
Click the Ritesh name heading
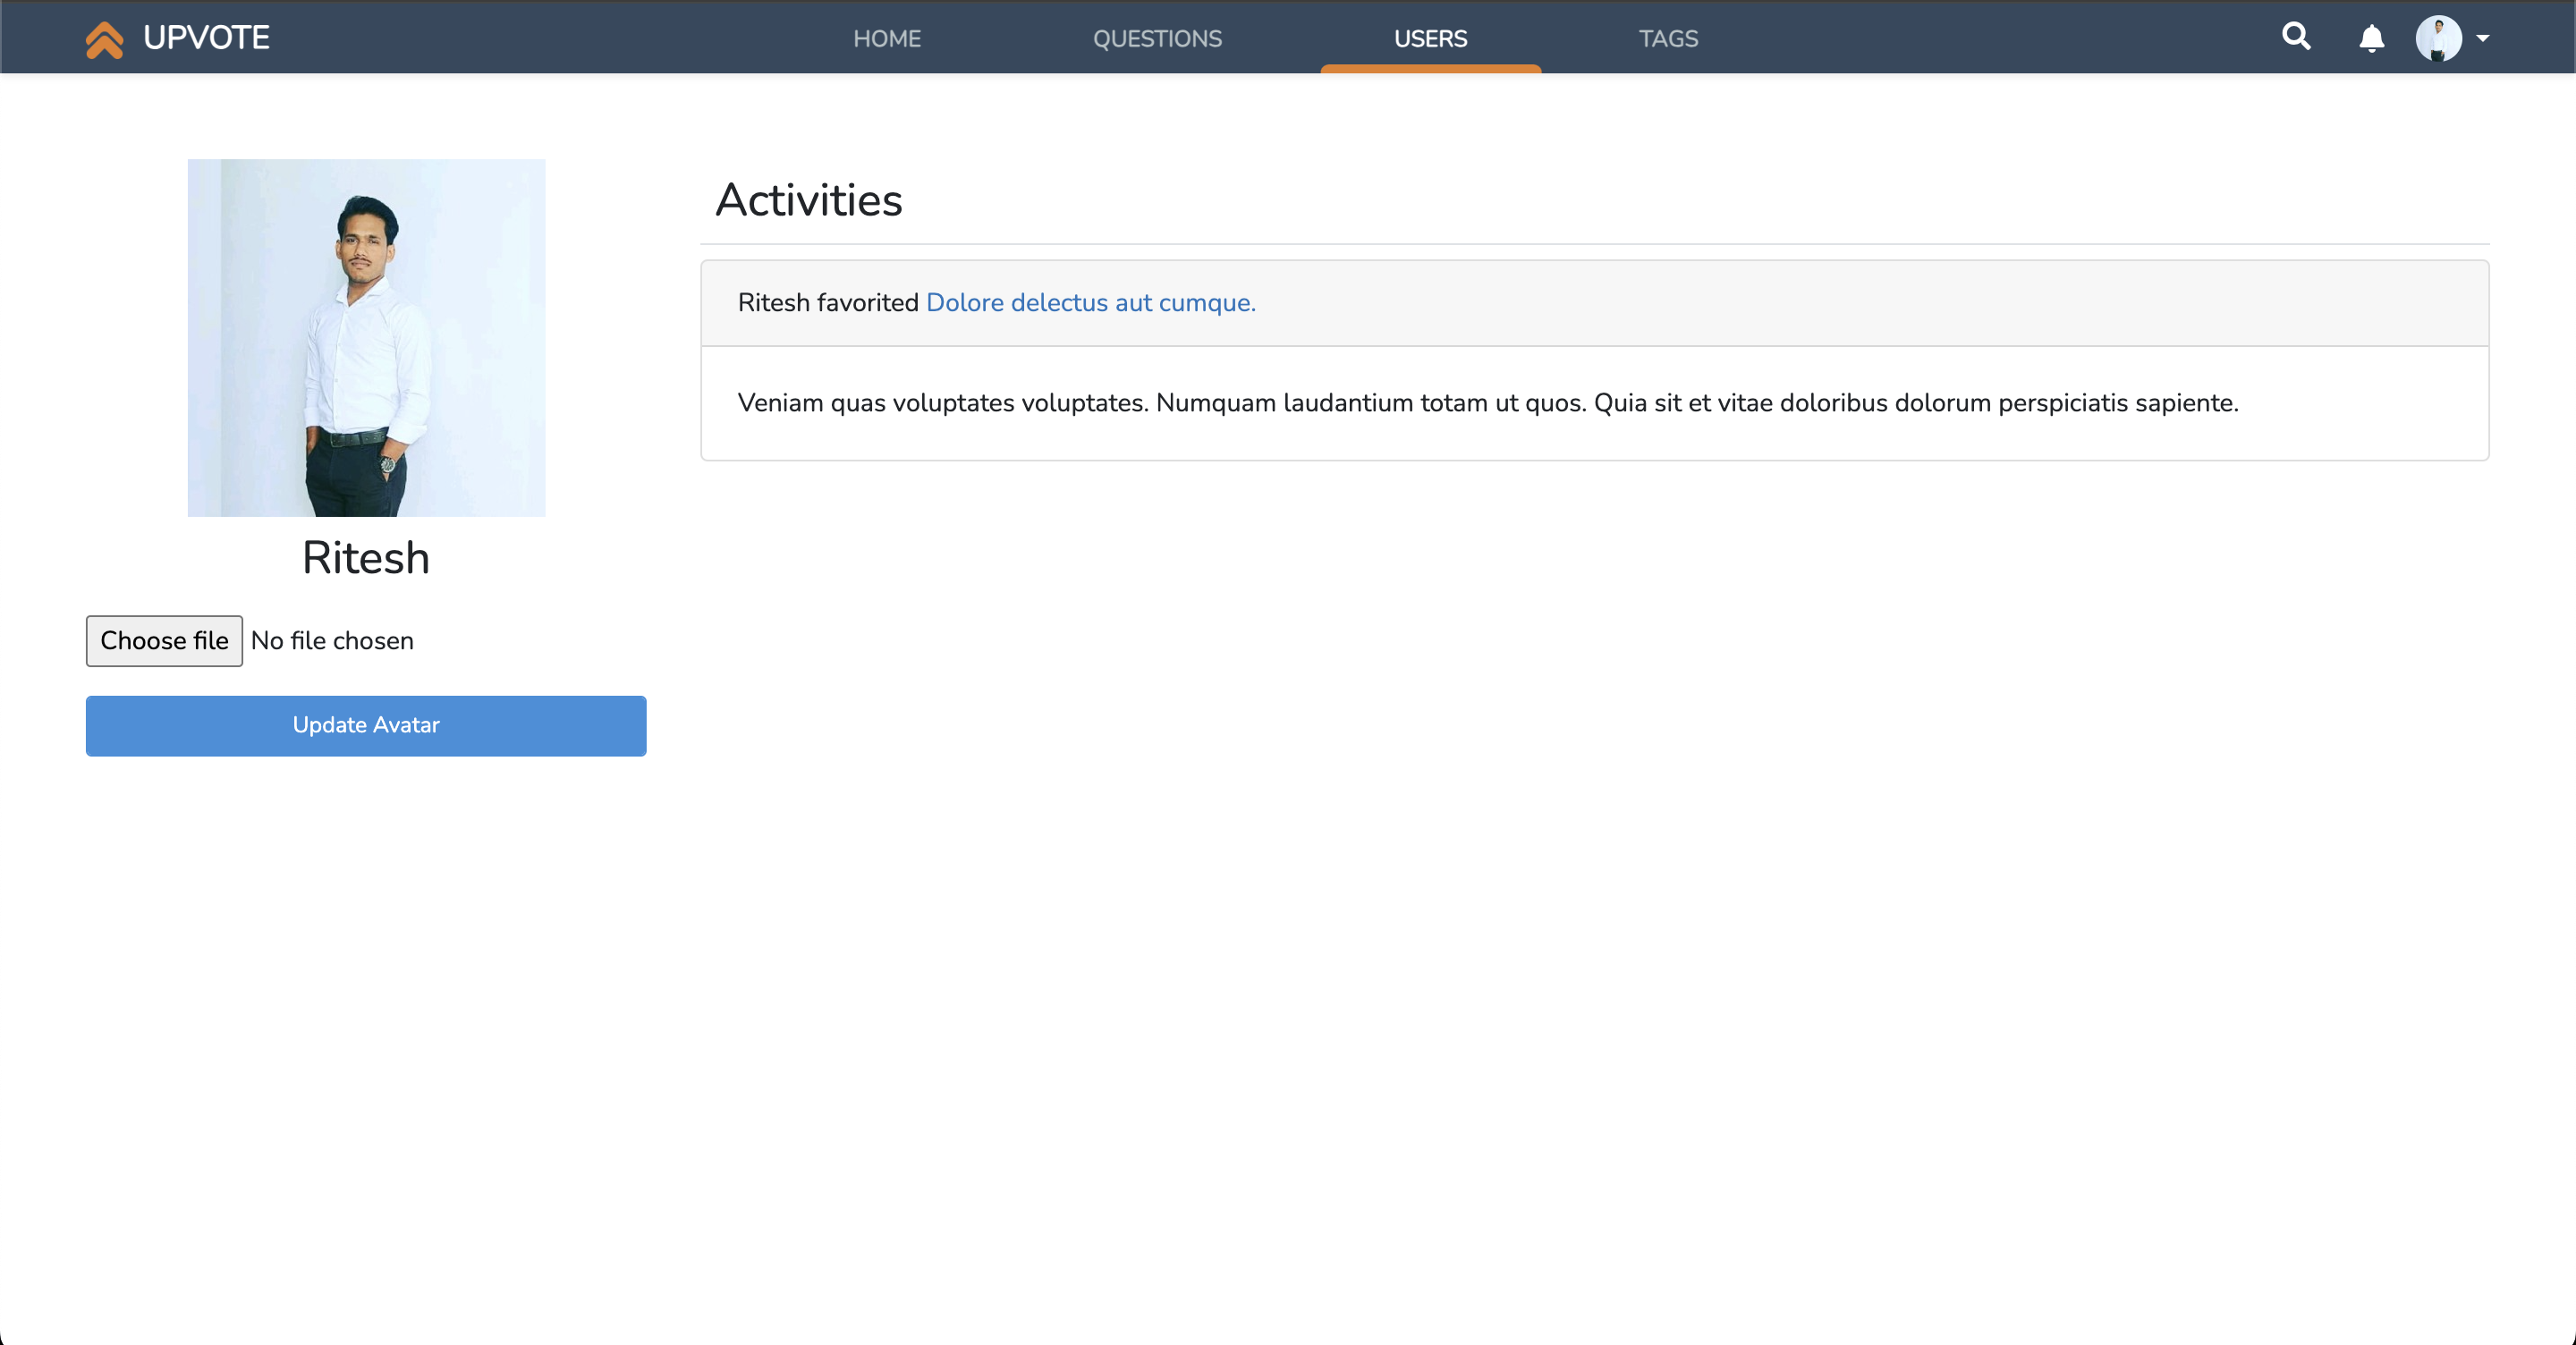click(366, 558)
